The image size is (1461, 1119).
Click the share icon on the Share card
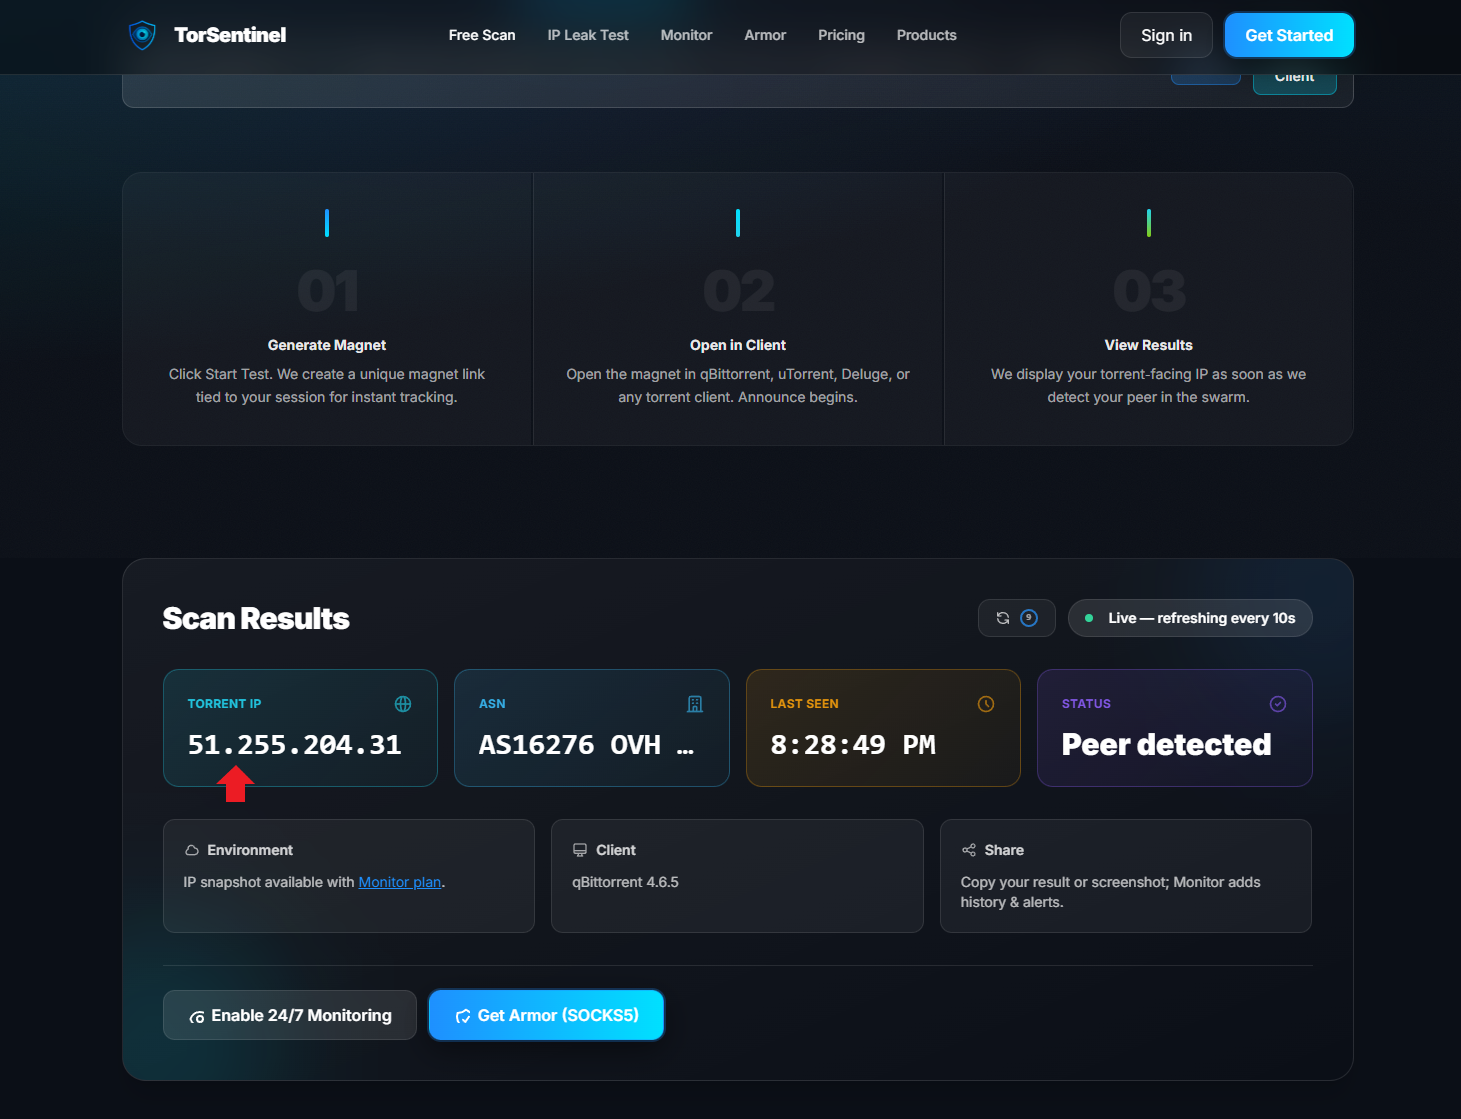[x=968, y=849]
